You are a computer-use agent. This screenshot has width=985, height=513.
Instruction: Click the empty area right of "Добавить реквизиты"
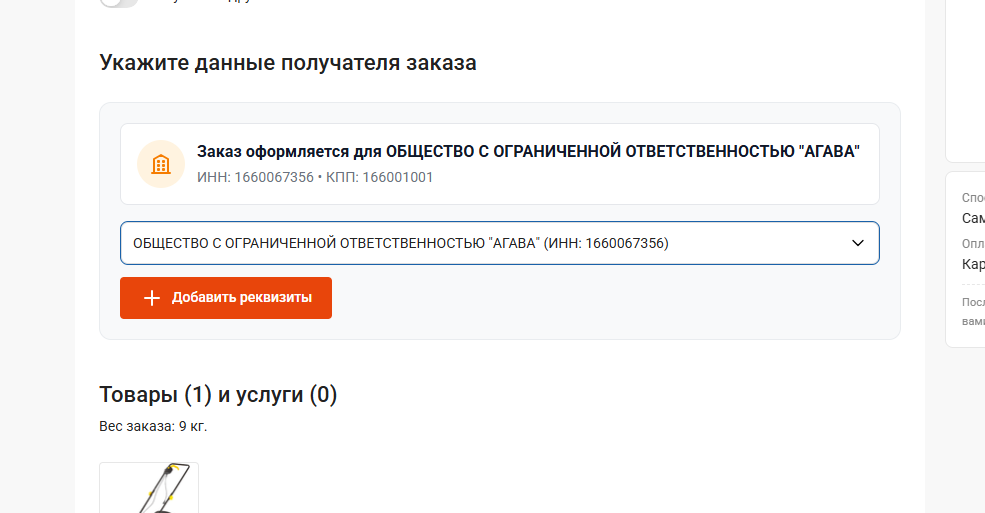click(x=600, y=298)
